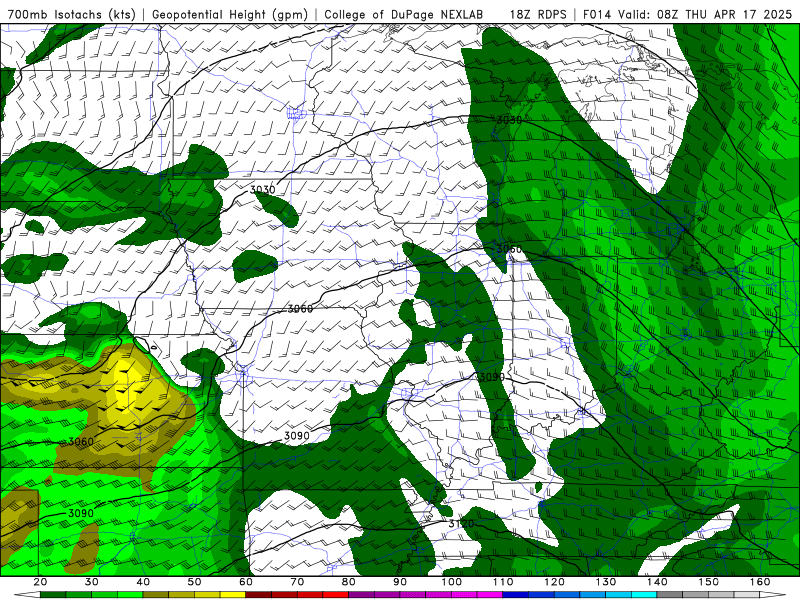Click the 70 knot color scale label

coord(297,582)
